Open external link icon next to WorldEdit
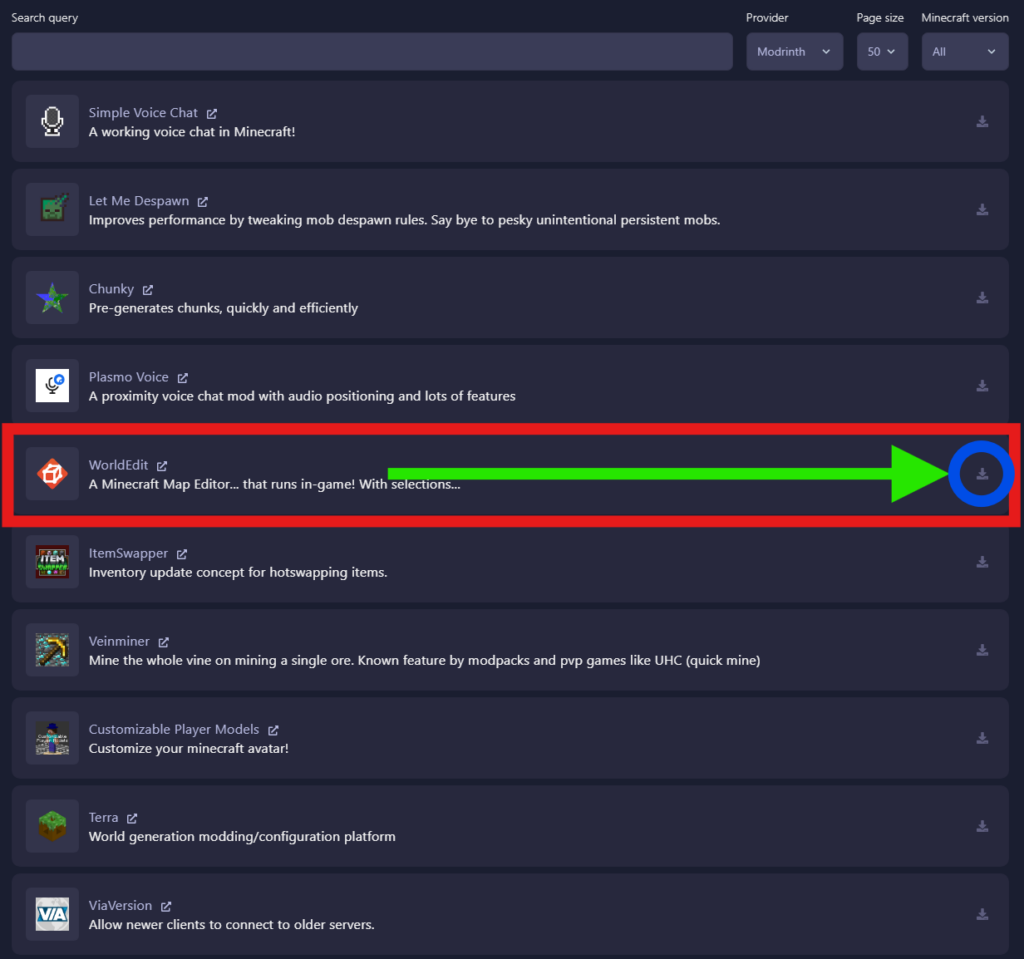The height and width of the screenshot is (959, 1024). [x=162, y=466]
